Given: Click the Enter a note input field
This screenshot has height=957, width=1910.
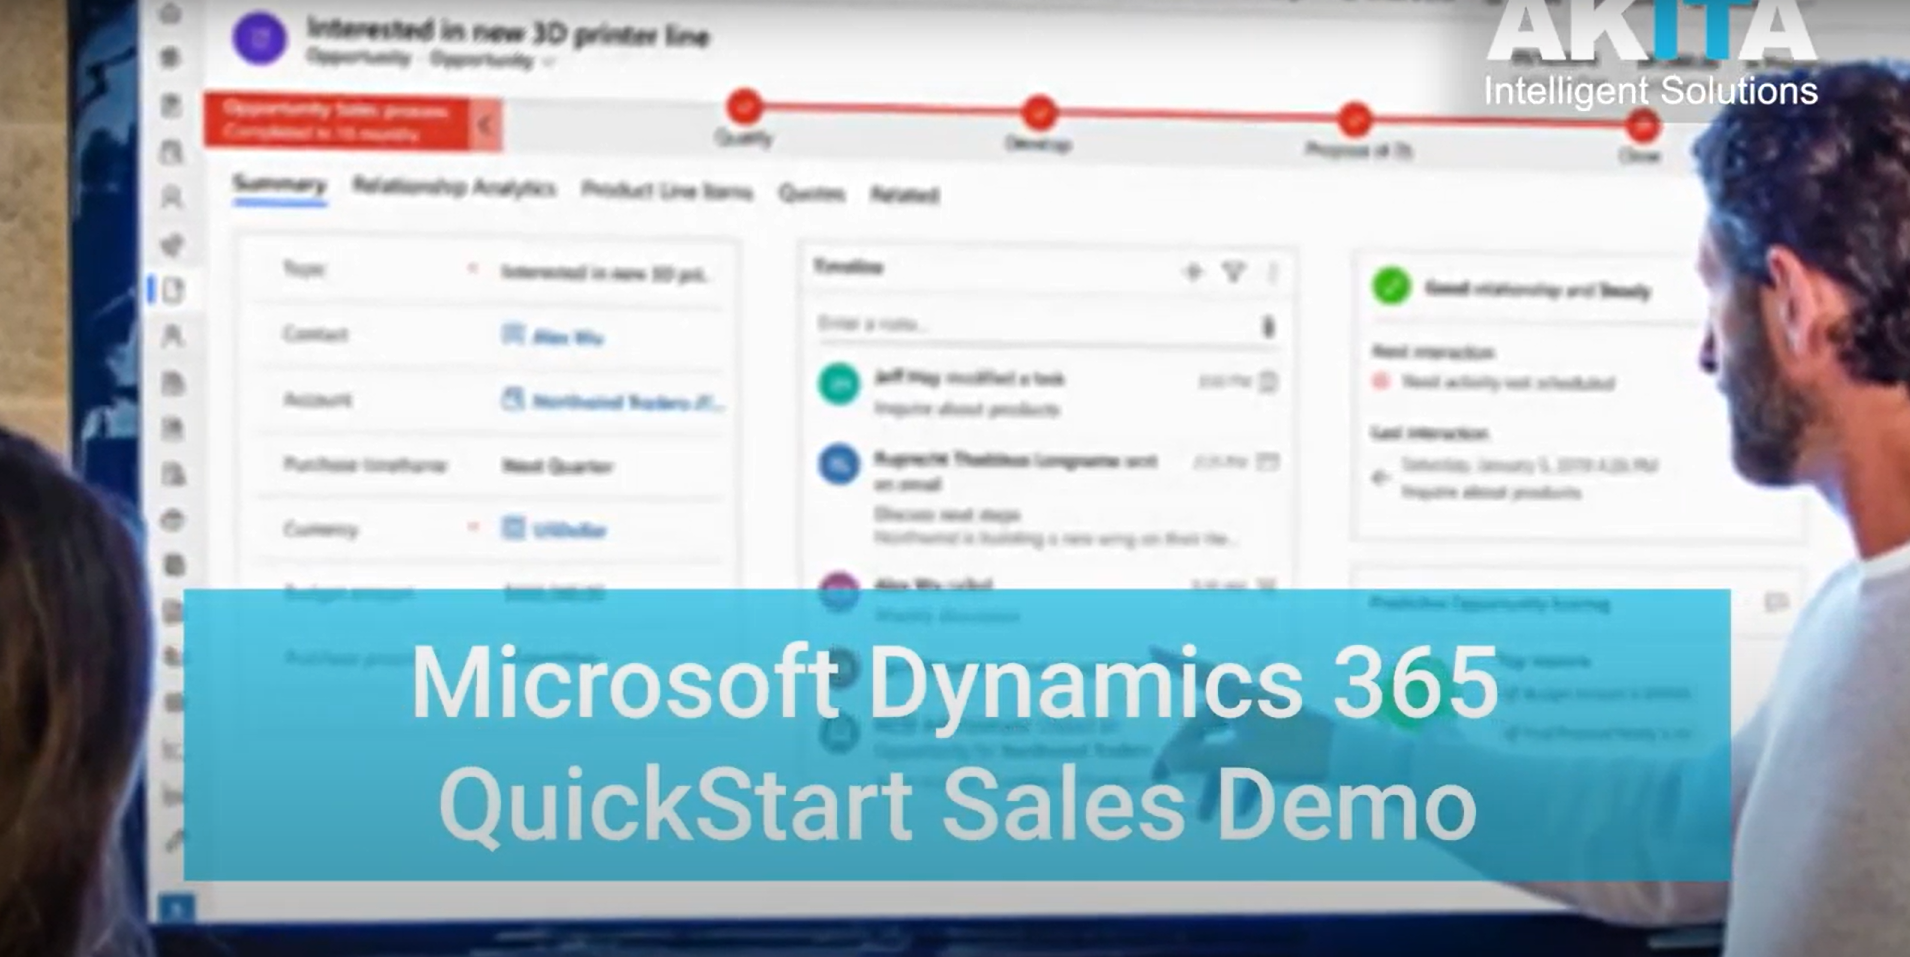Looking at the screenshot, I should point(1000,323).
